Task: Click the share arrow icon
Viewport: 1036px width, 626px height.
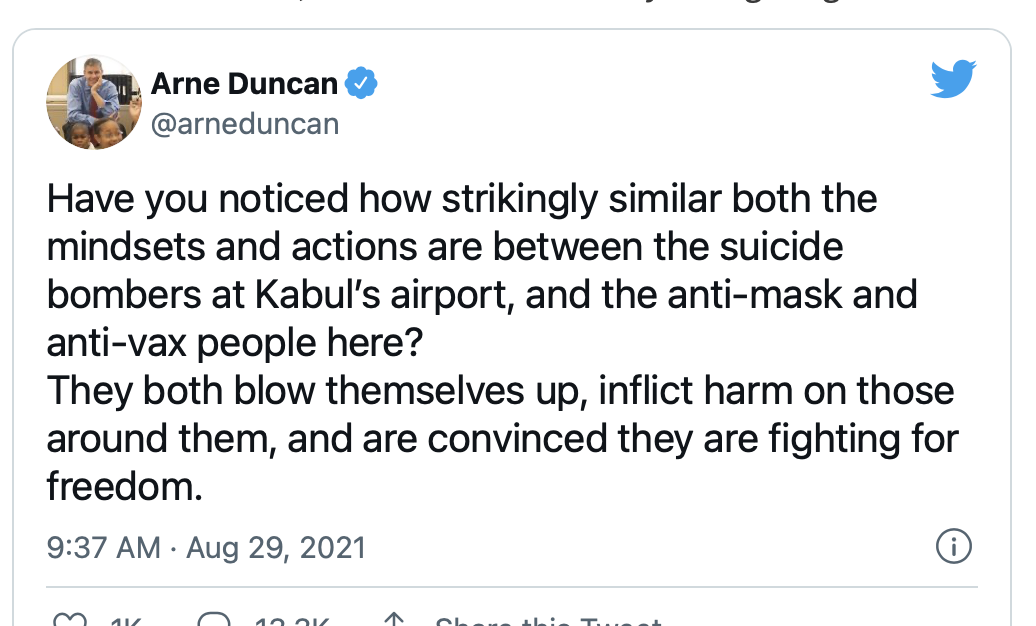Action: [x=394, y=620]
